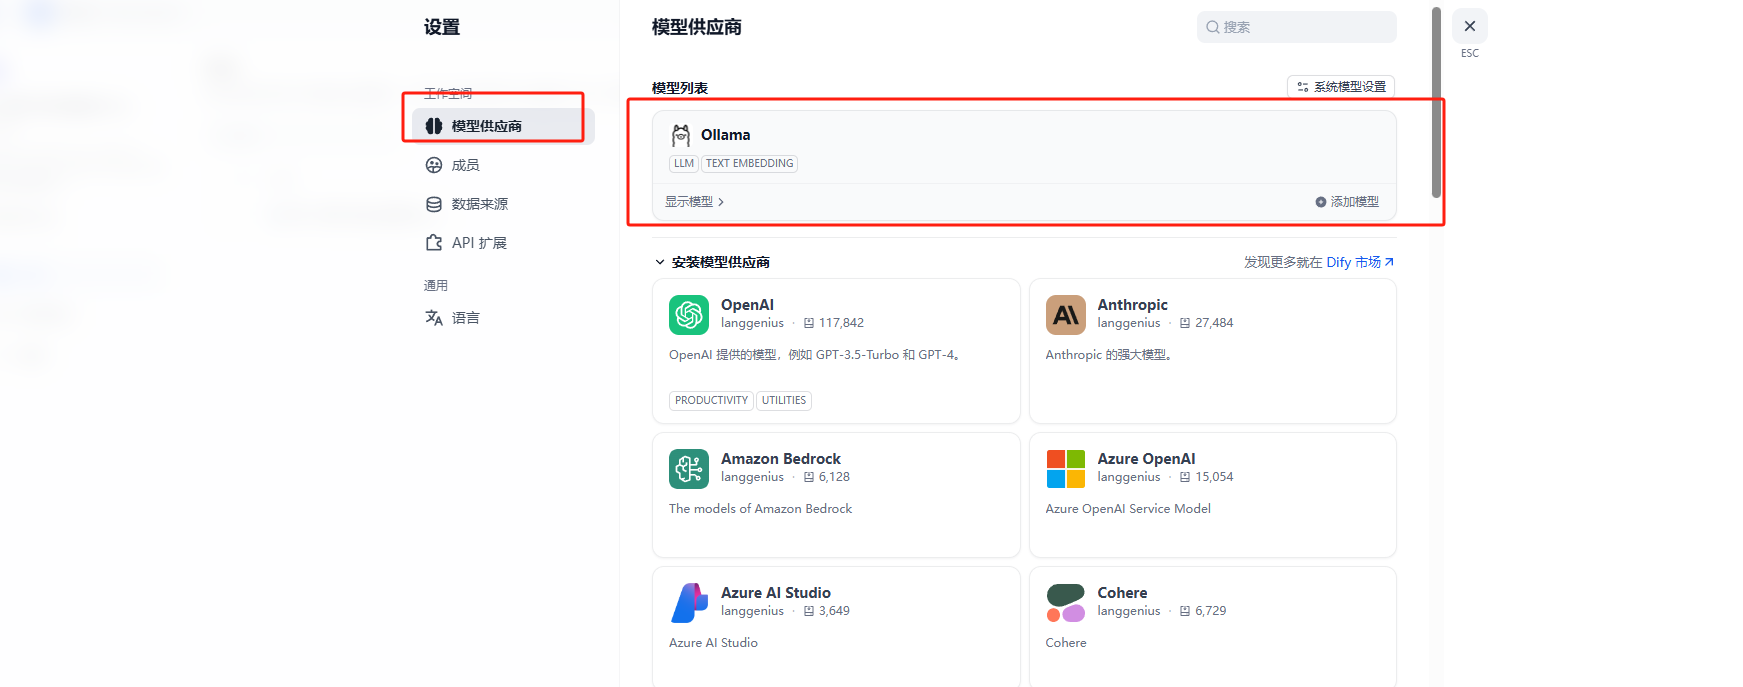This screenshot has width=1743, height=687.
Task: Focus the 搜索 search field
Action: click(x=1296, y=27)
